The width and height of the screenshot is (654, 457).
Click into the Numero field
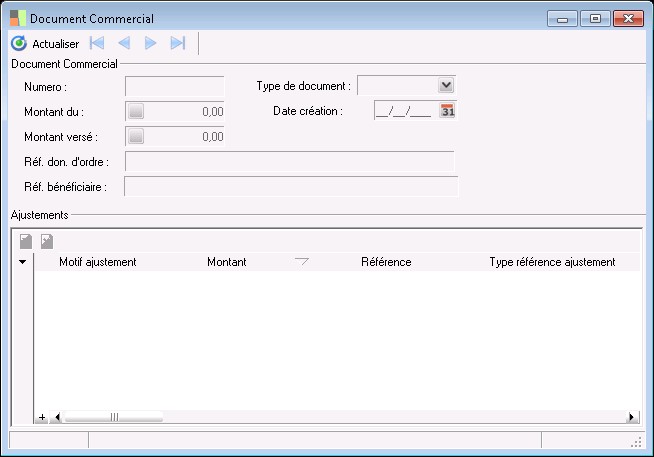(175, 86)
